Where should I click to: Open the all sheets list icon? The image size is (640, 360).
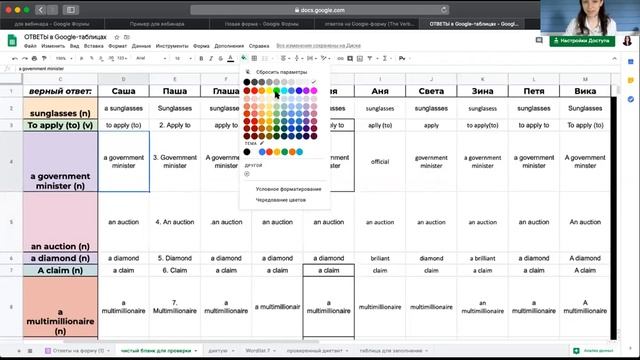pos(30,351)
